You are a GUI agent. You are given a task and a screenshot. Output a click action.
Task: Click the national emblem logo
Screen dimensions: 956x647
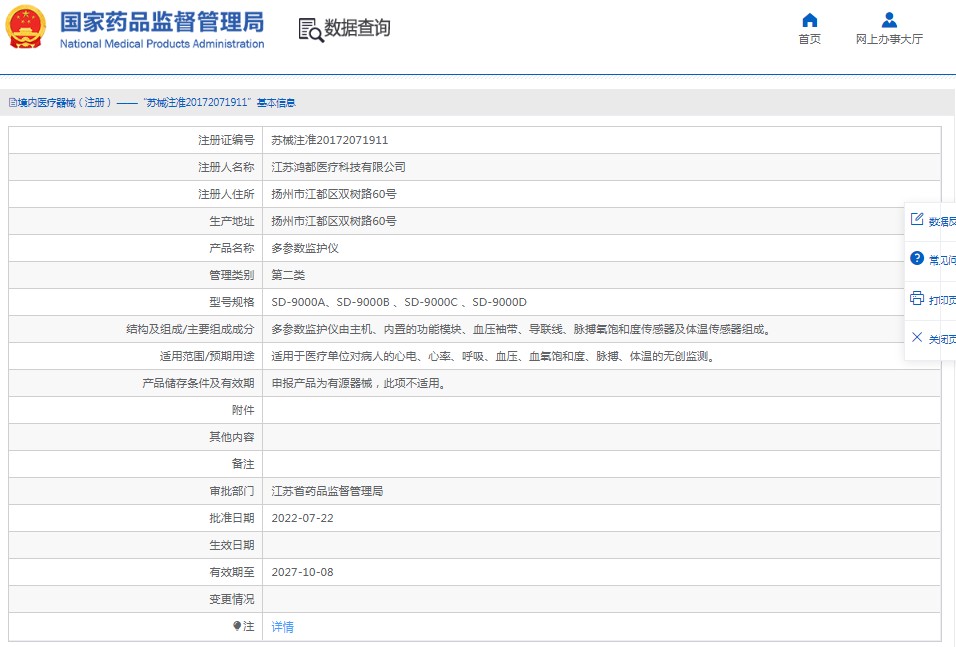[25, 27]
